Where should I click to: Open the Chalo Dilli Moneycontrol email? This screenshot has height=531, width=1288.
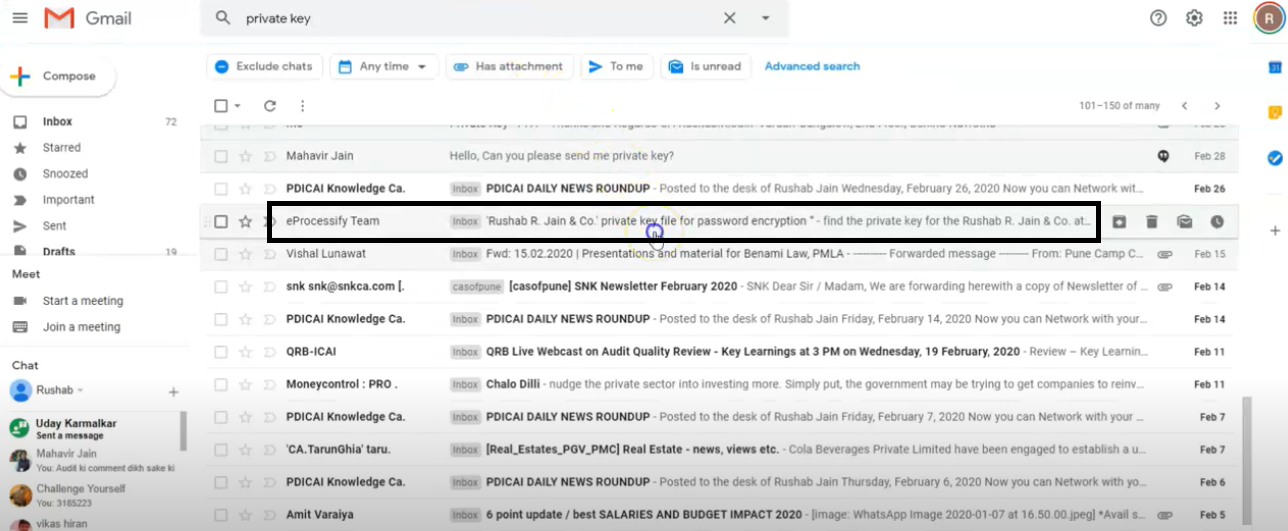point(719,384)
